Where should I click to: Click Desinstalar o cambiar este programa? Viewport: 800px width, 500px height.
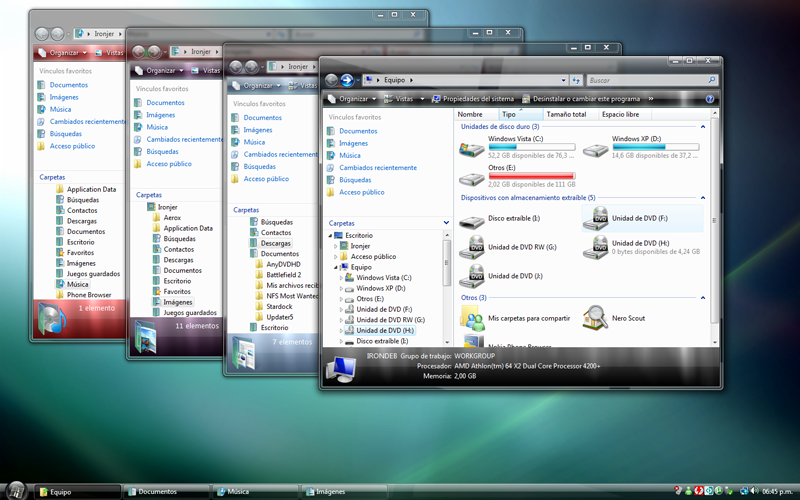click(581, 99)
